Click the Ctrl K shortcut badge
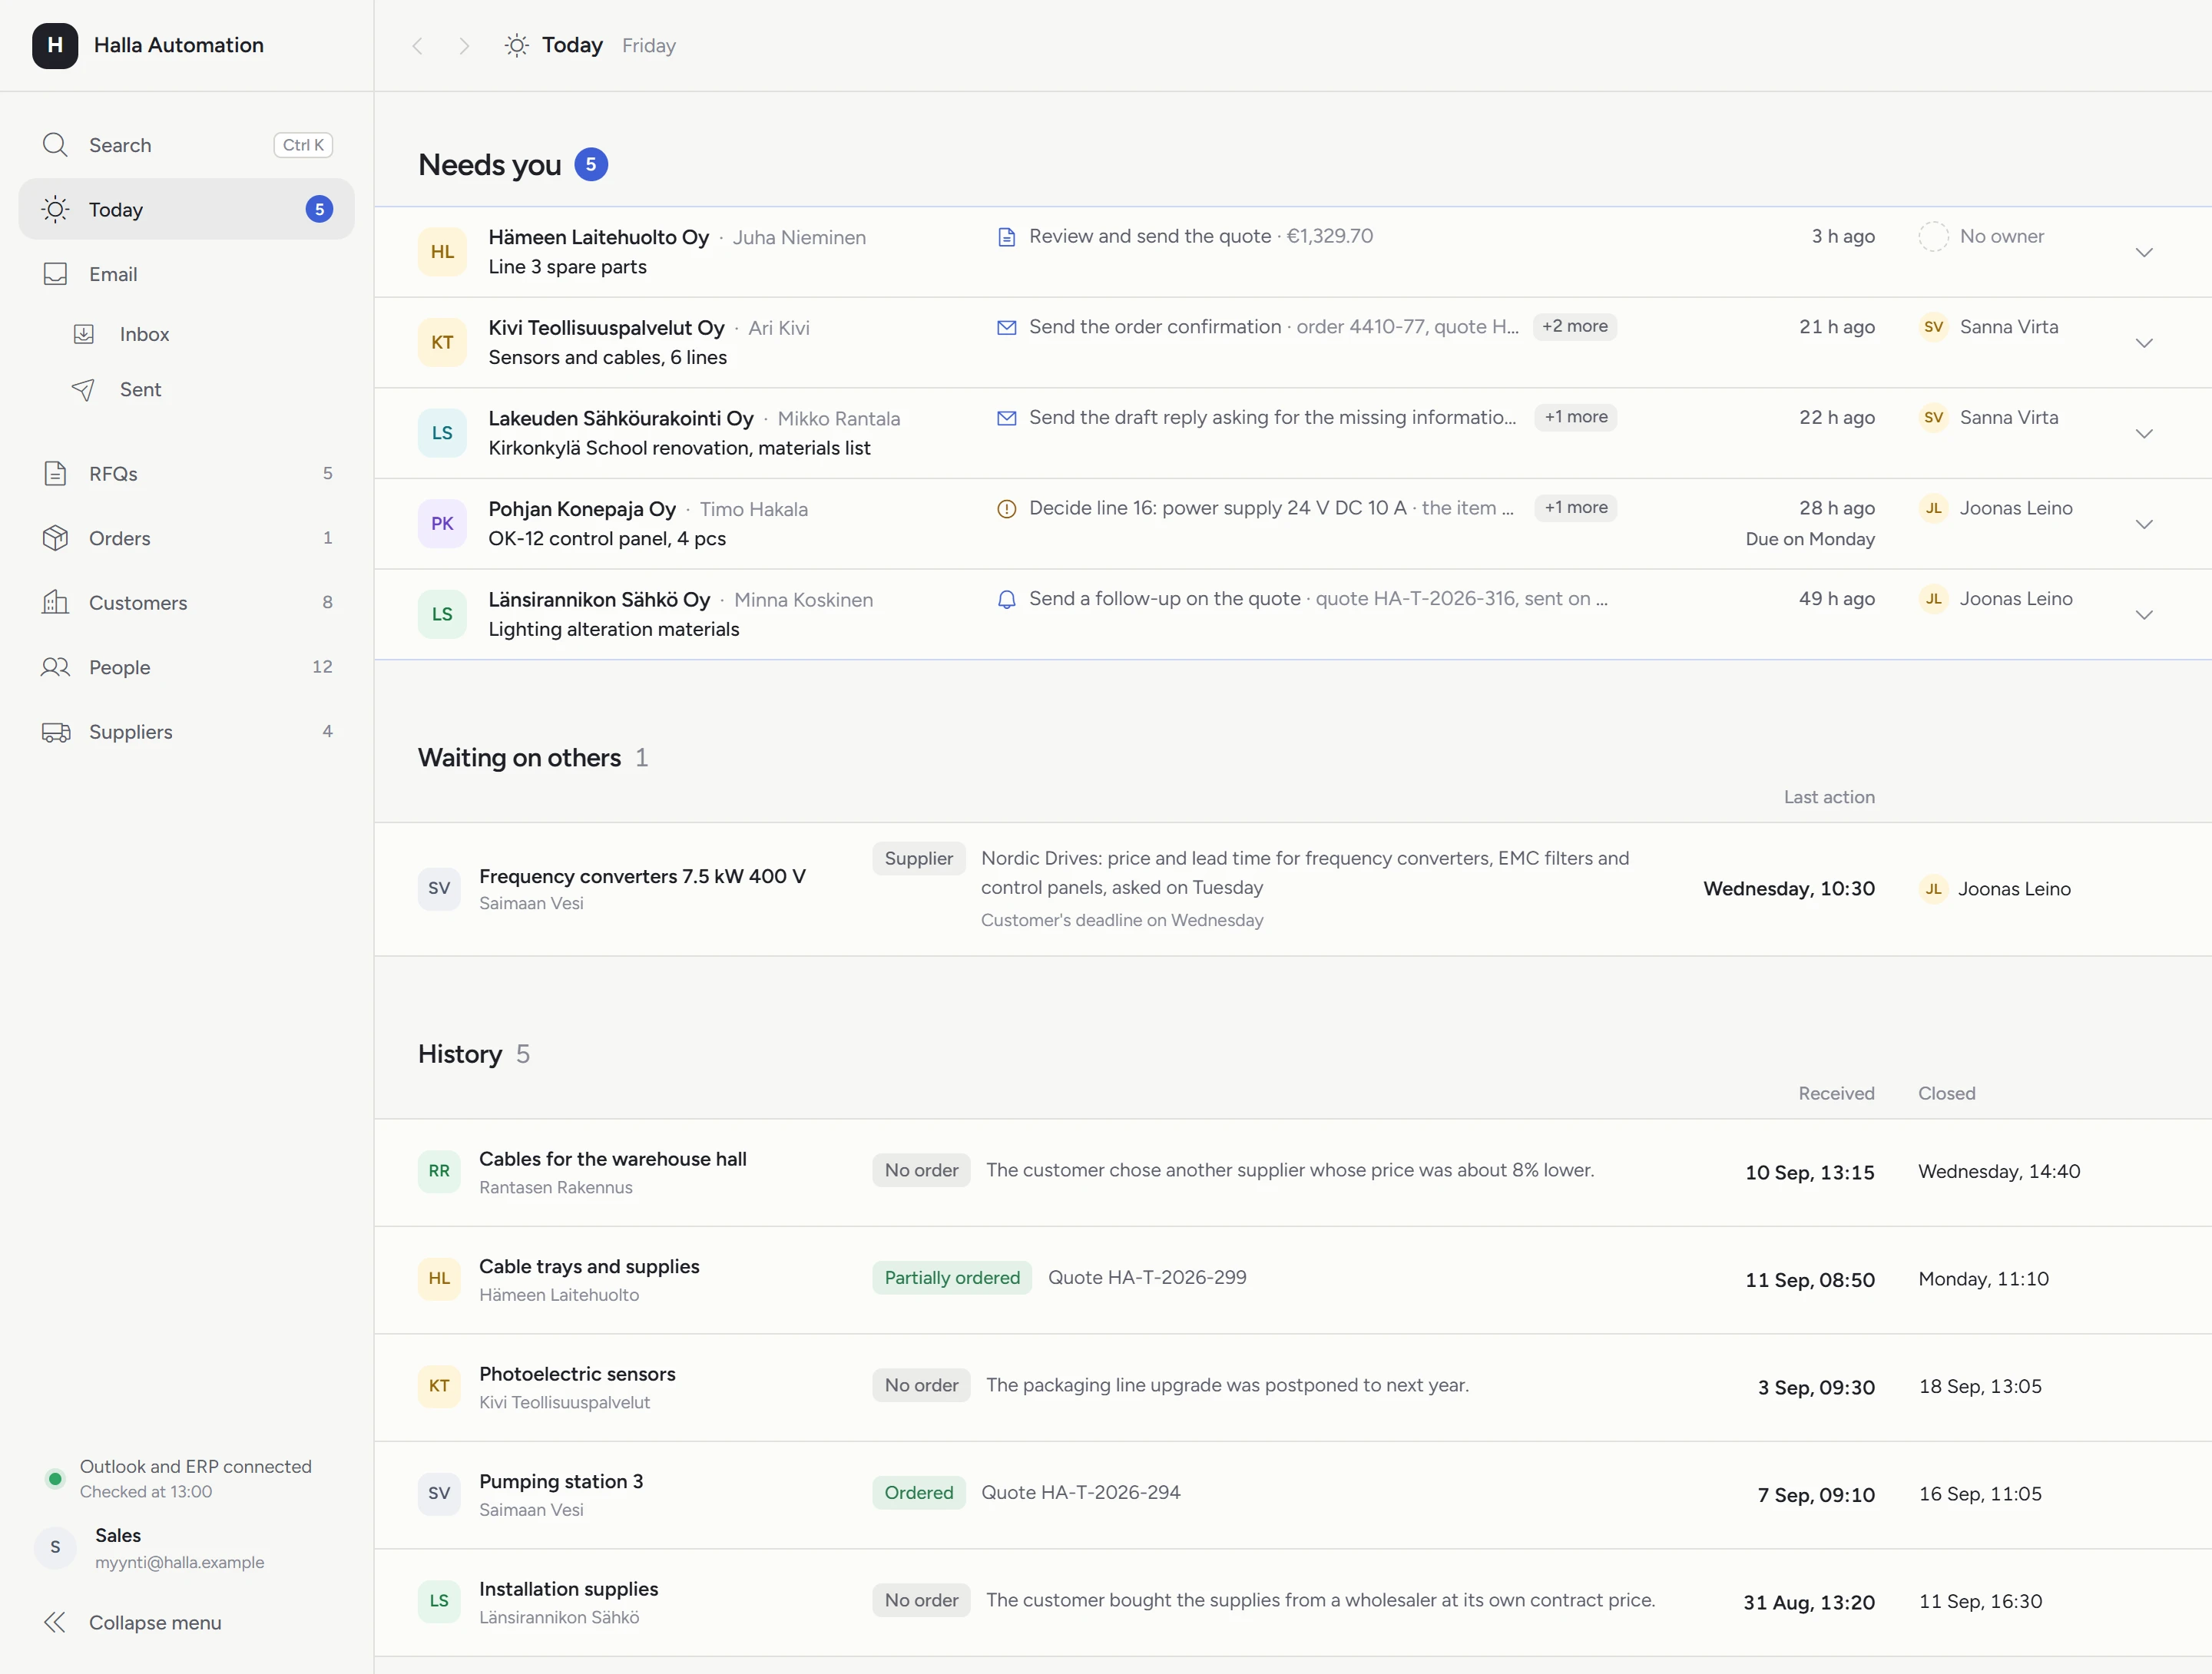 (x=303, y=145)
